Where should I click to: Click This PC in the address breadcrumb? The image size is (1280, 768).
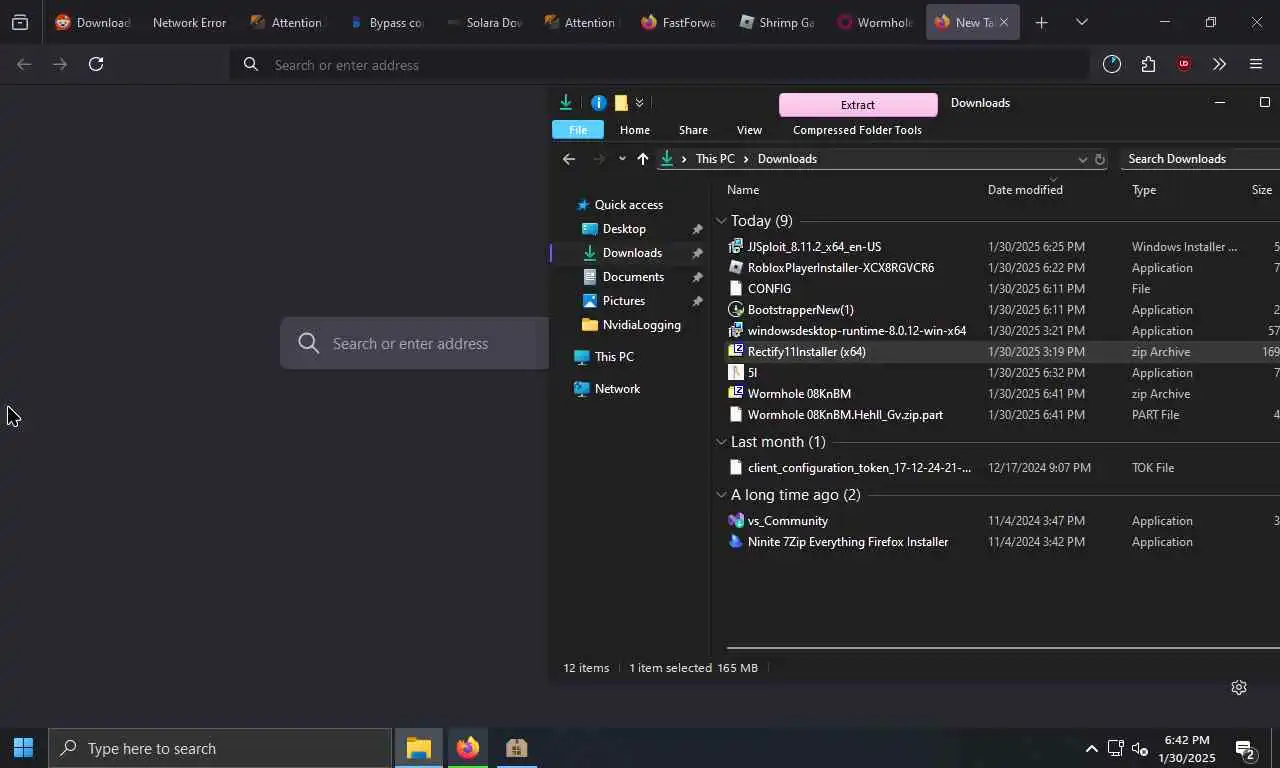tap(715, 159)
